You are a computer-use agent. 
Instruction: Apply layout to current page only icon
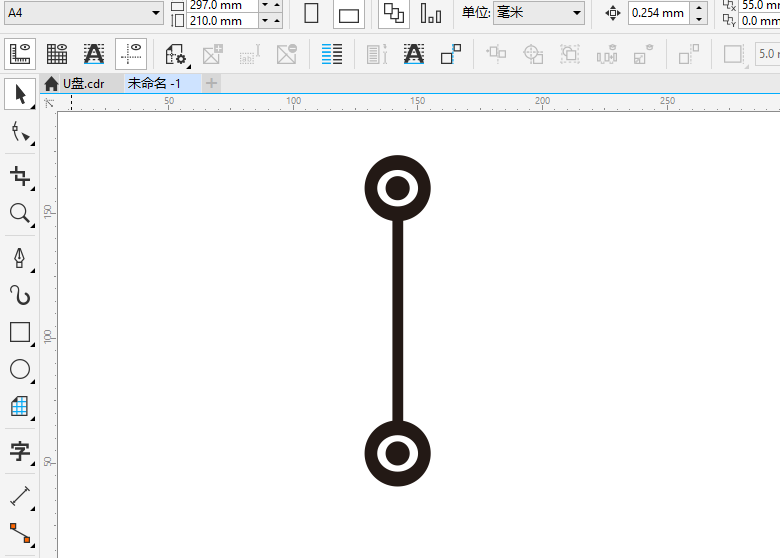[431, 13]
